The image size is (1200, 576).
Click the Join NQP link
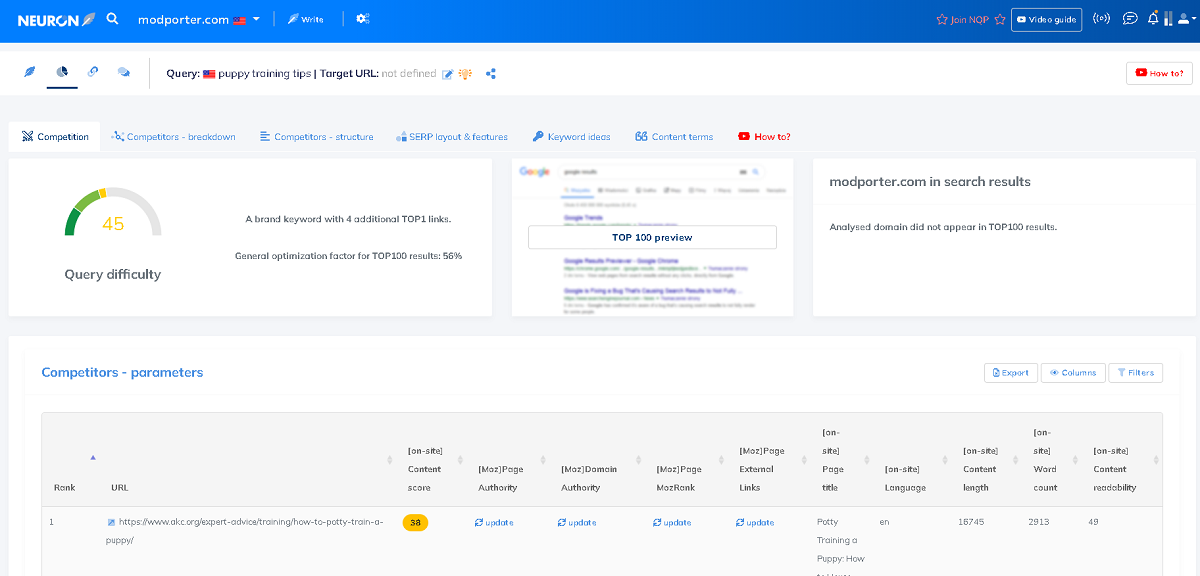pyautogui.click(x=970, y=19)
